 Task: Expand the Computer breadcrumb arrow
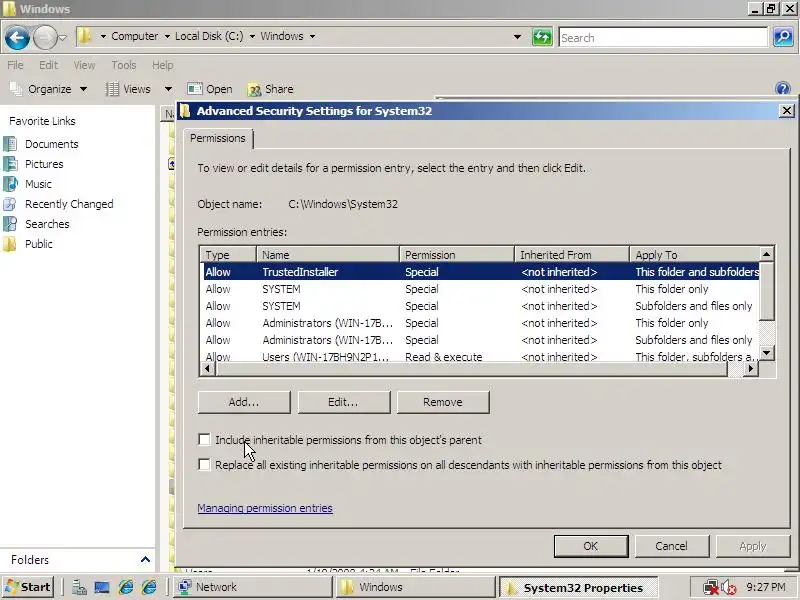[167, 36]
